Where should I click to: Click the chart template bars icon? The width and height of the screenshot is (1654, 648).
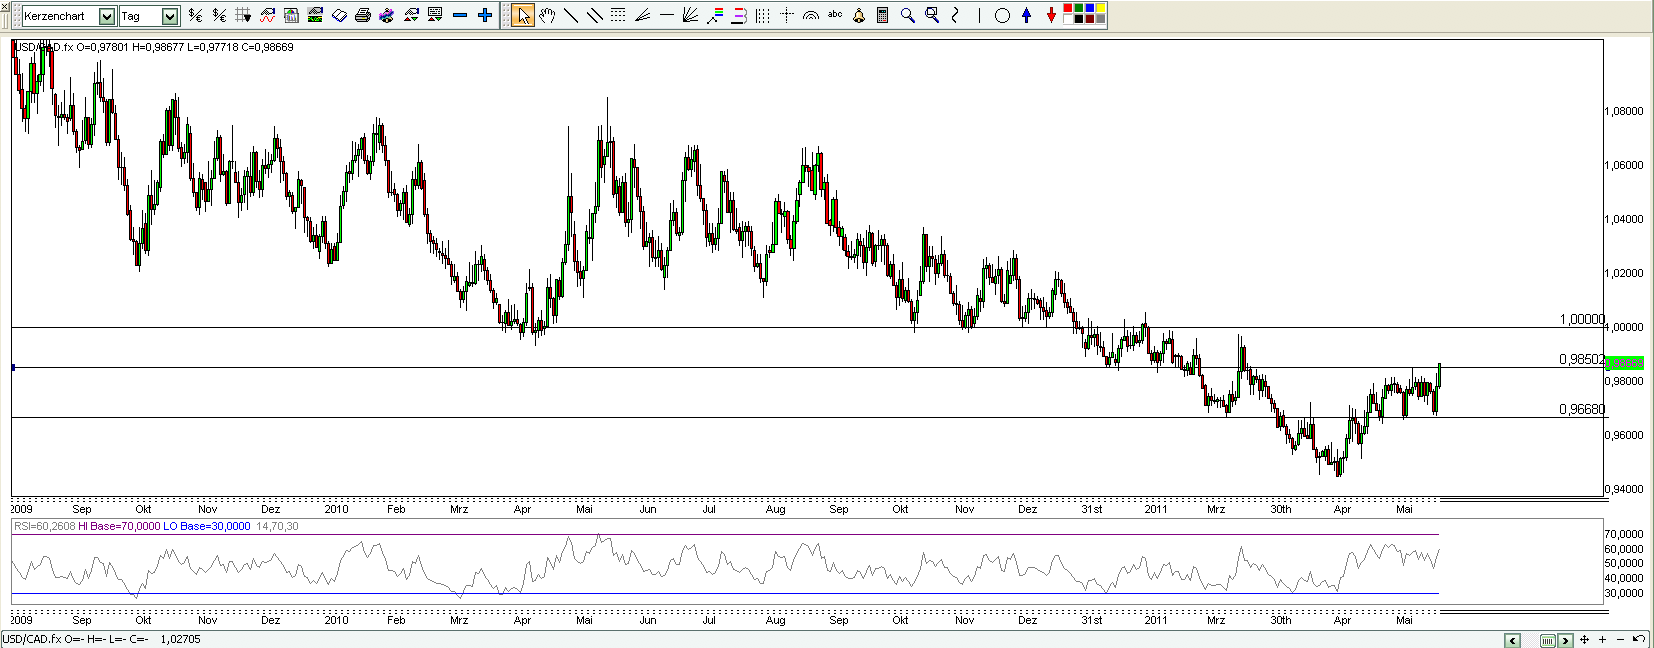(x=291, y=15)
